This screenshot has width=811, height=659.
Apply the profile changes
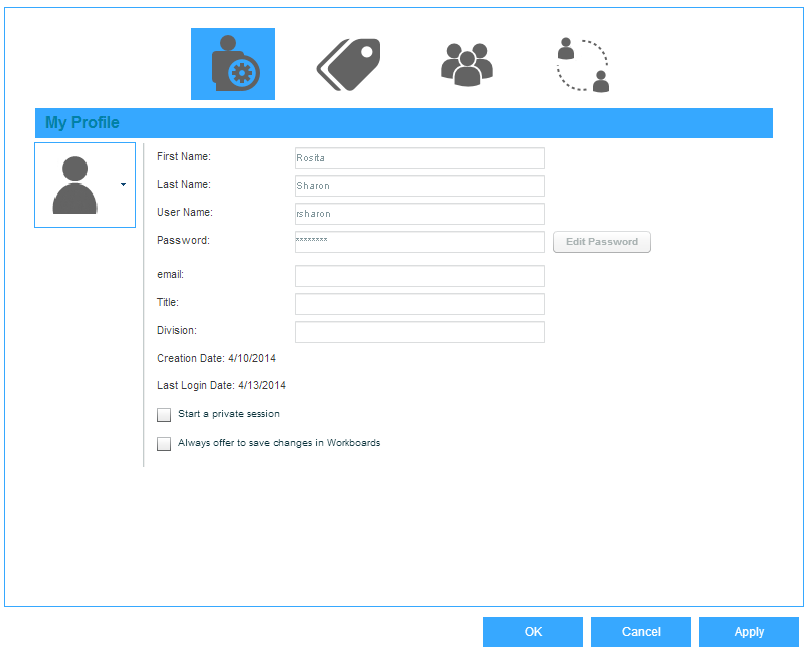tap(748, 632)
